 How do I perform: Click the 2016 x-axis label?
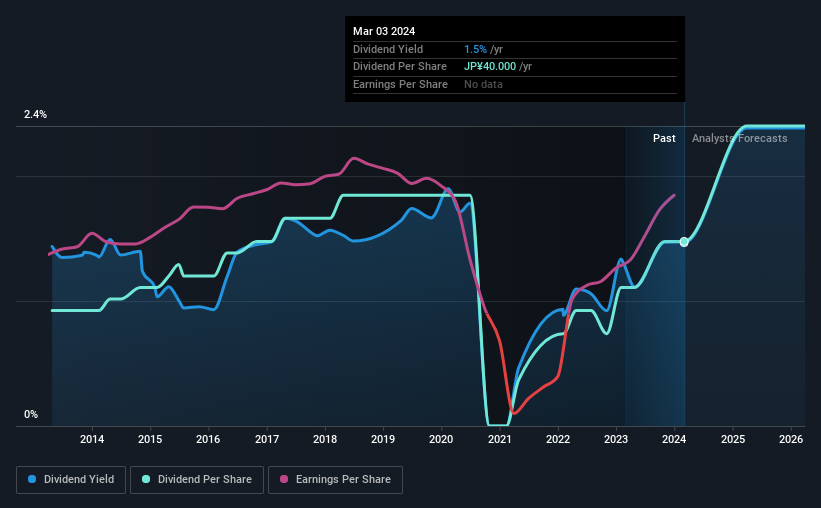(x=208, y=439)
